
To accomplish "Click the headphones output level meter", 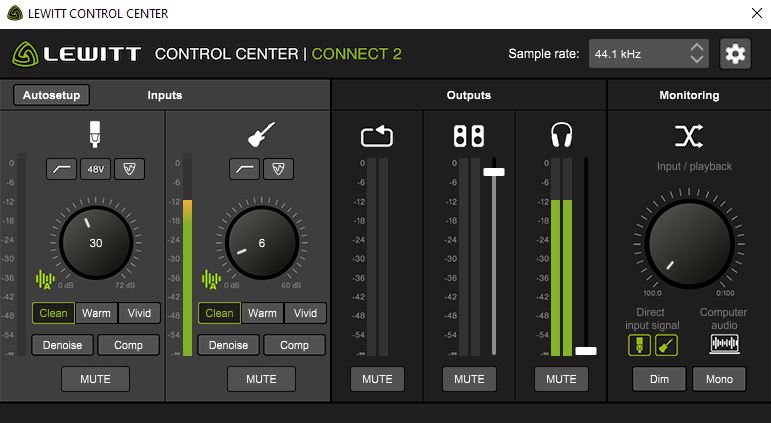I will tap(562, 257).
